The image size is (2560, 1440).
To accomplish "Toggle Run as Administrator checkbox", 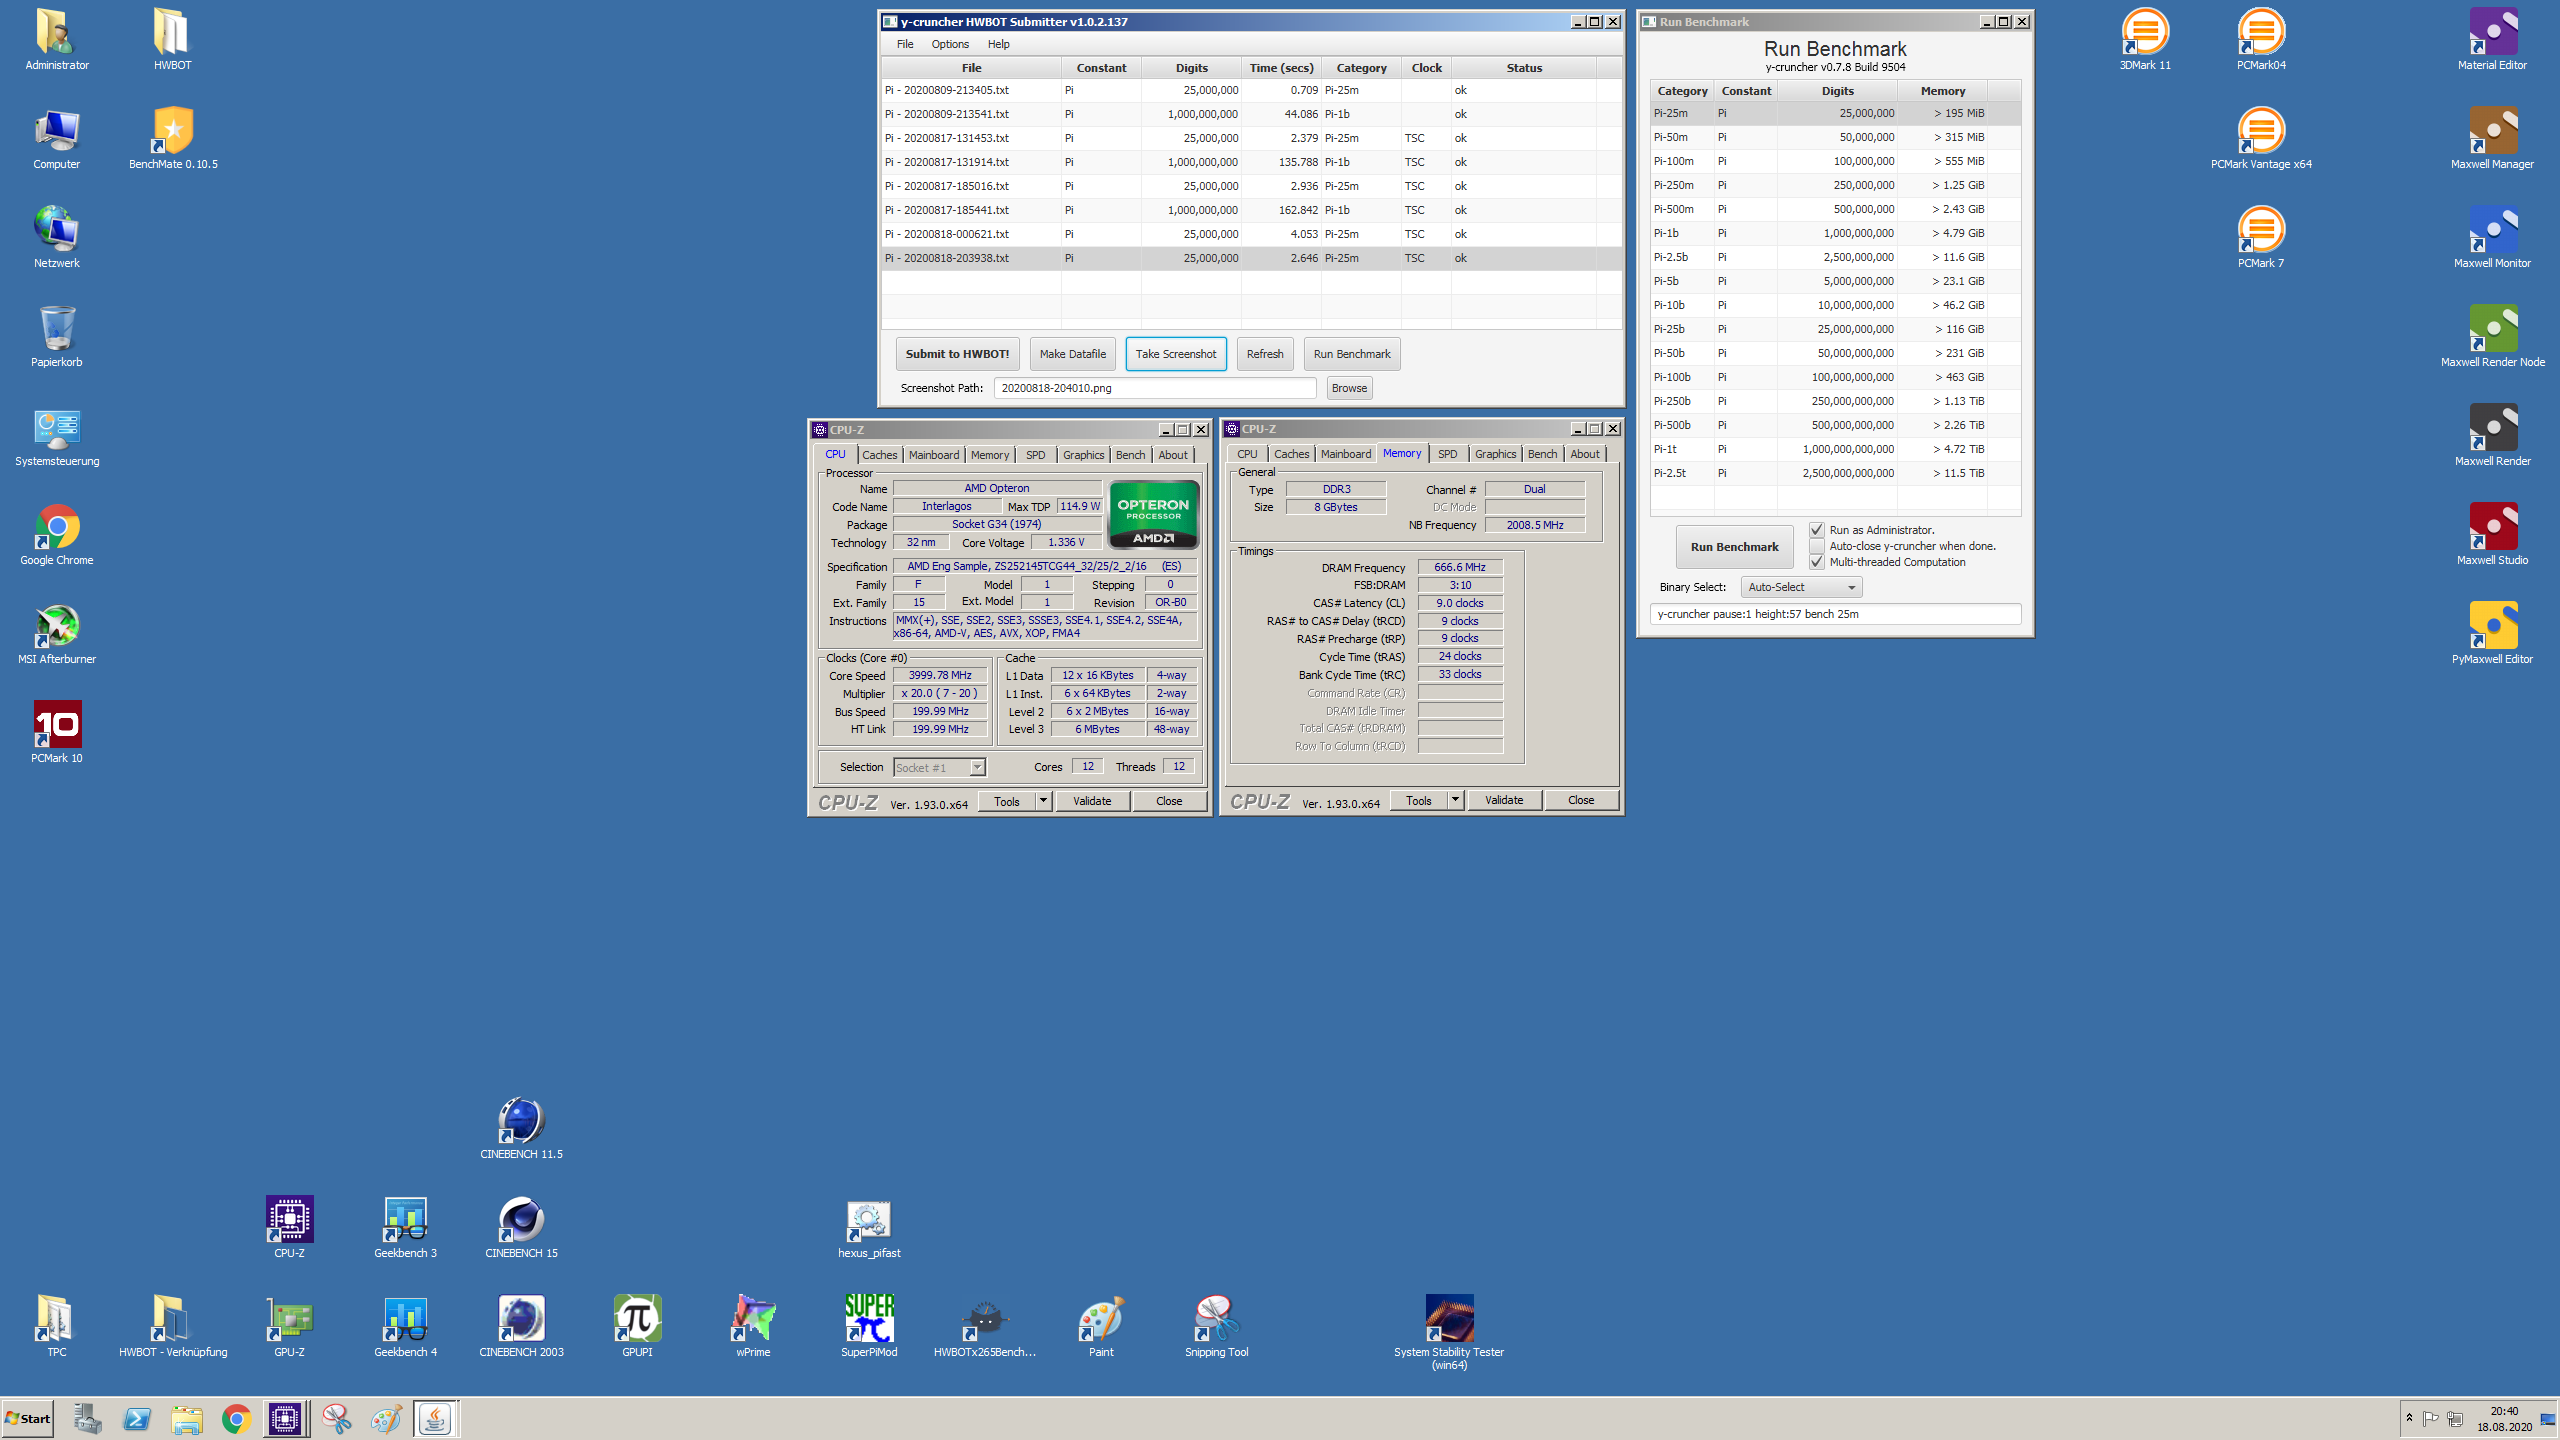I will click(x=1817, y=530).
